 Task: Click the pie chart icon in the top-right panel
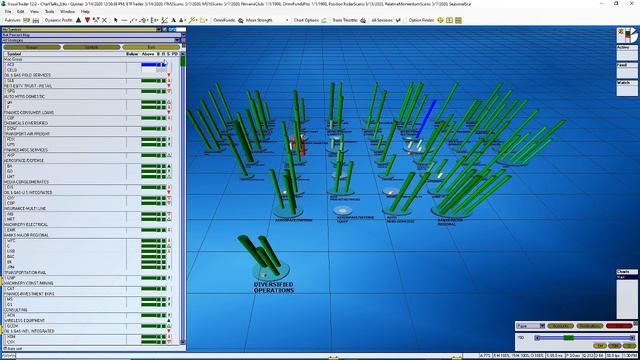[633, 35]
